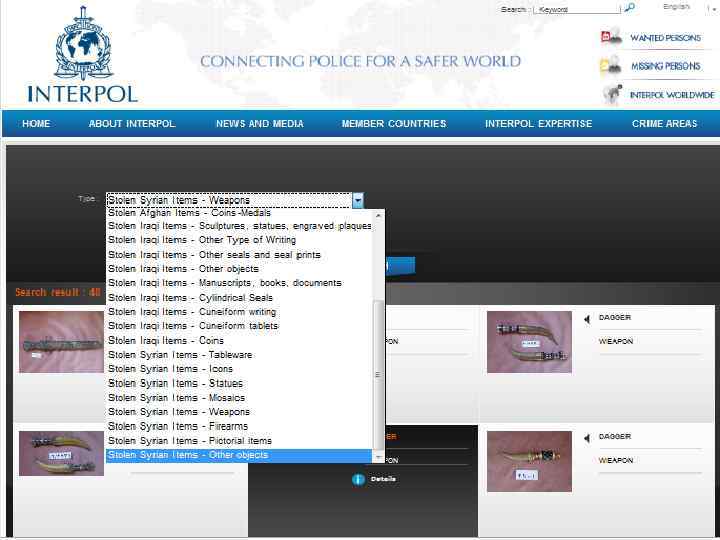720x540 pixels.
Task: Click the magnifier search icon
Action: tap(630, 8)
